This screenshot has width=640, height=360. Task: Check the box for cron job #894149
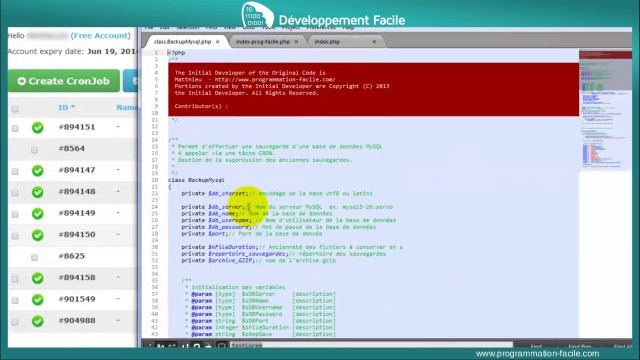pyautogui.click(x=15, y=214)
